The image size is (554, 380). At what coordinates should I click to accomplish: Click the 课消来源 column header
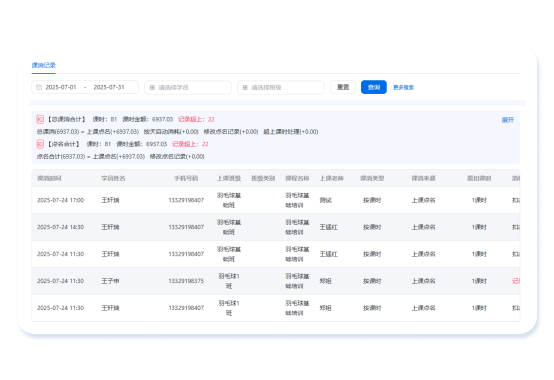(423, 178)
